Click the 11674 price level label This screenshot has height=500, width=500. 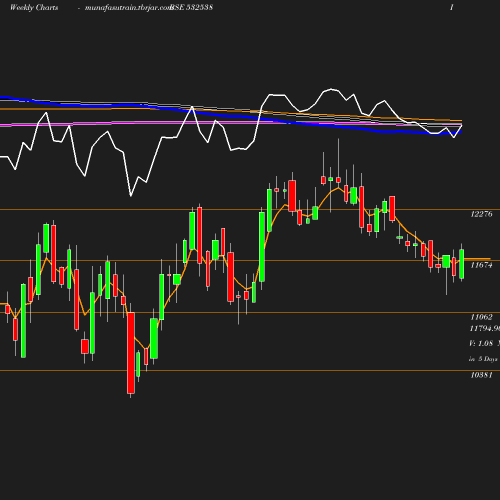481,265
